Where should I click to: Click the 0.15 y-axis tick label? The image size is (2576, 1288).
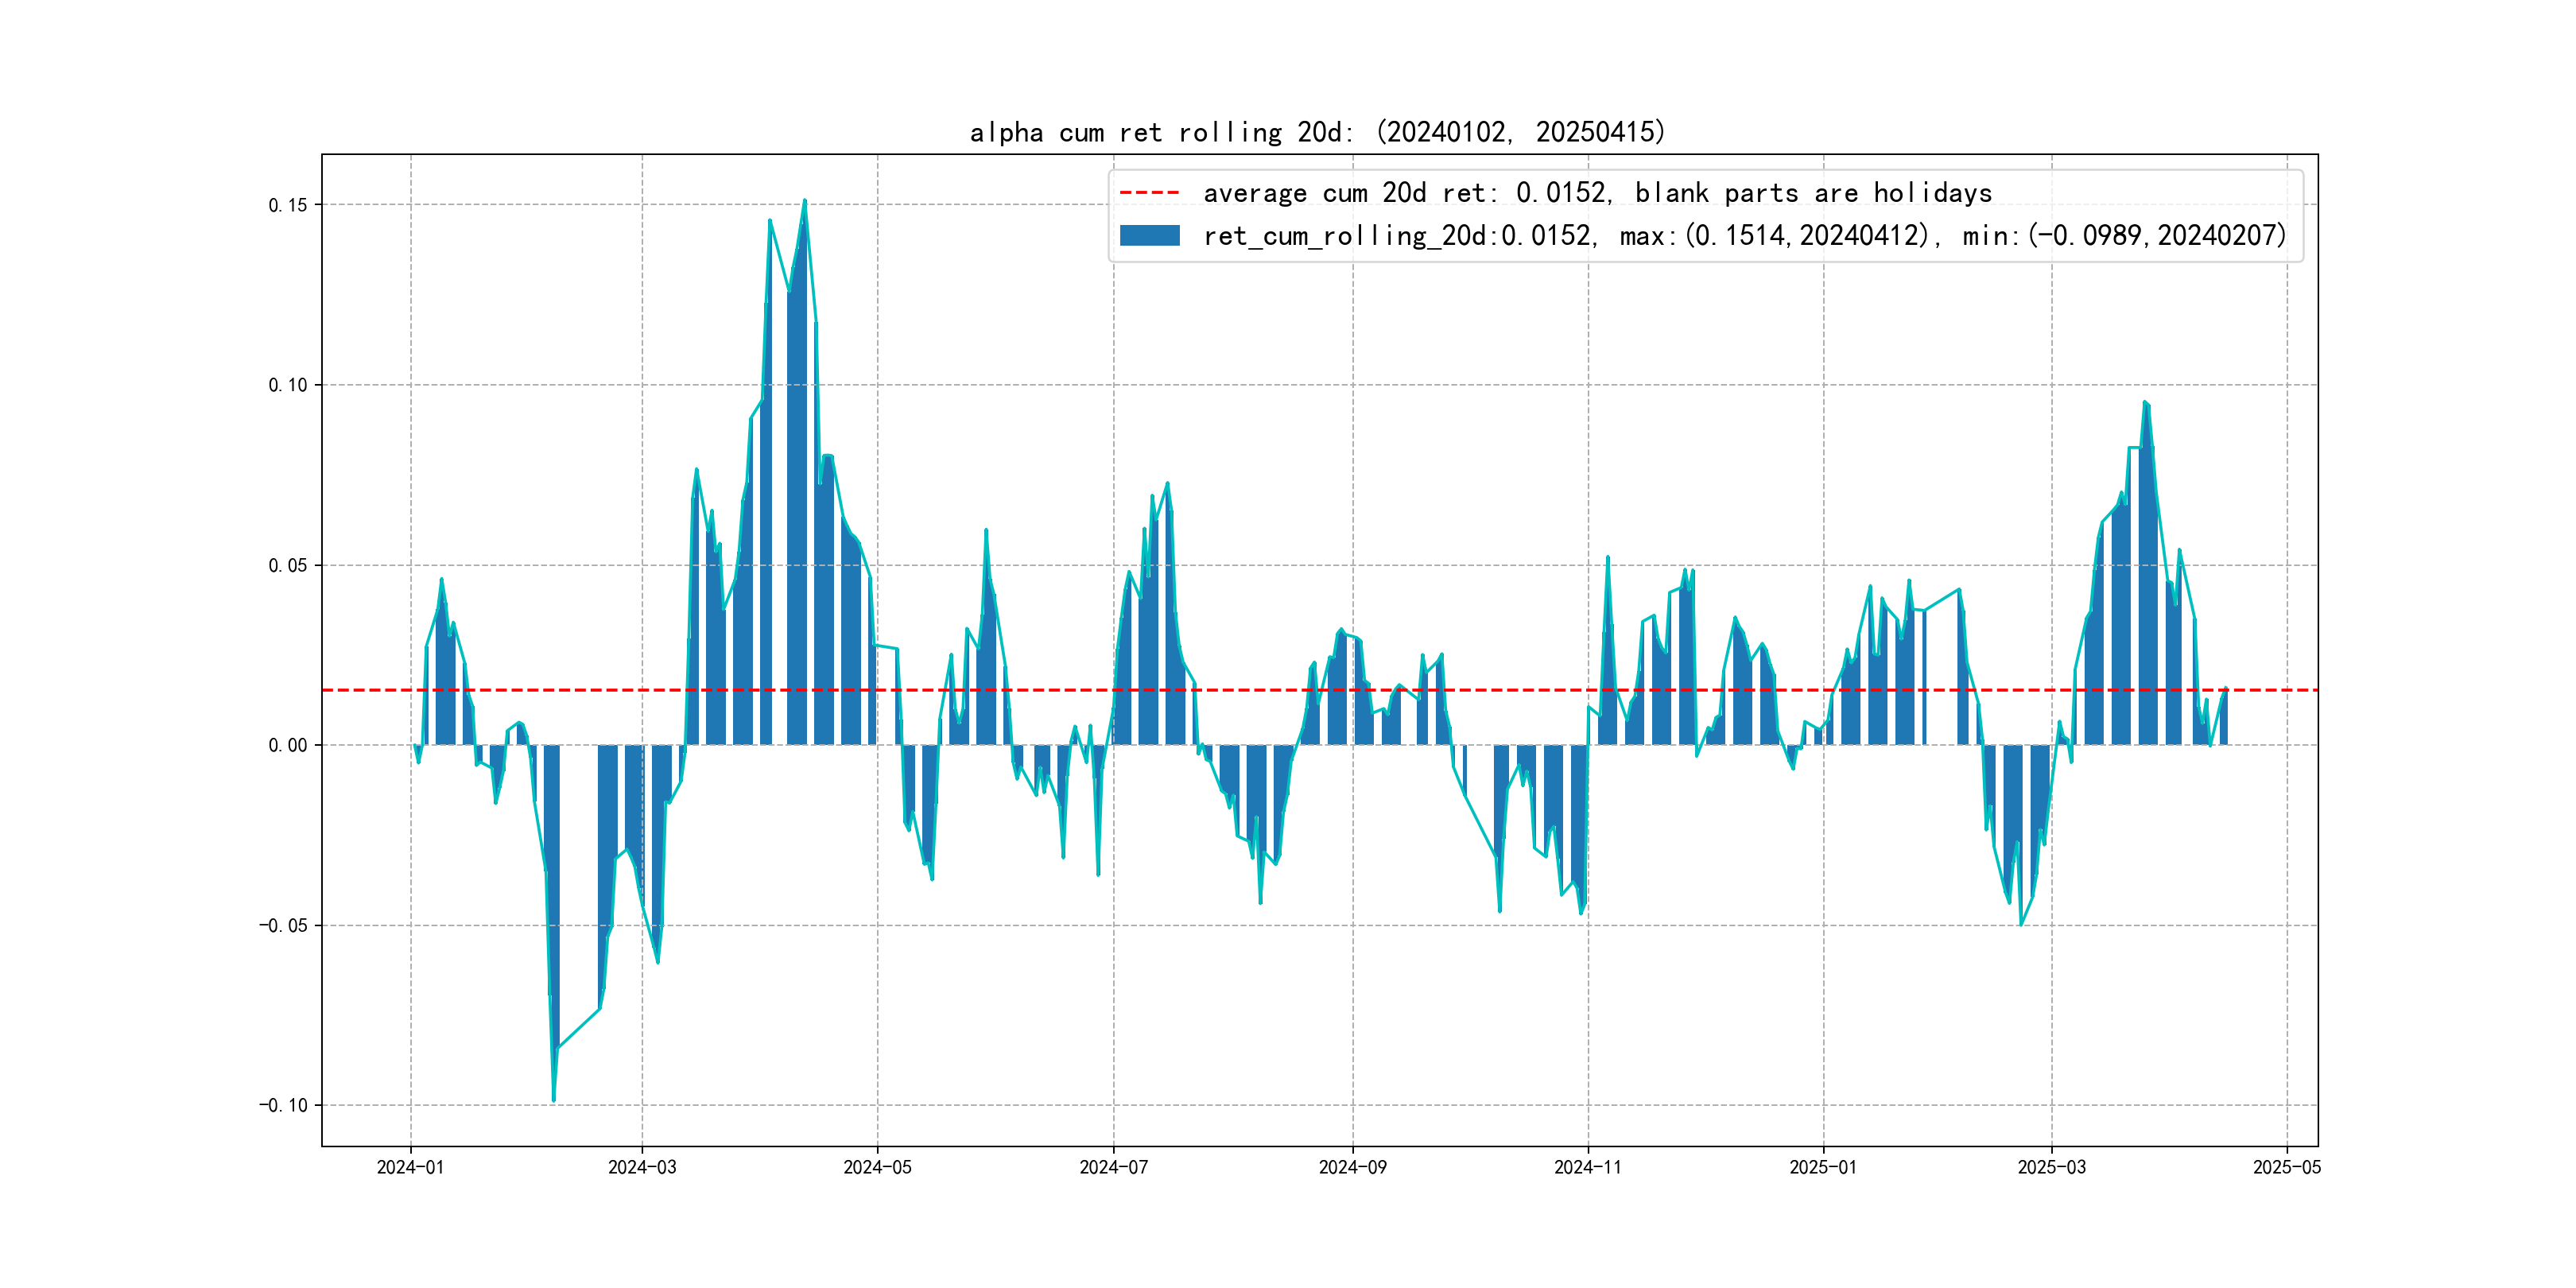[287, 205]
